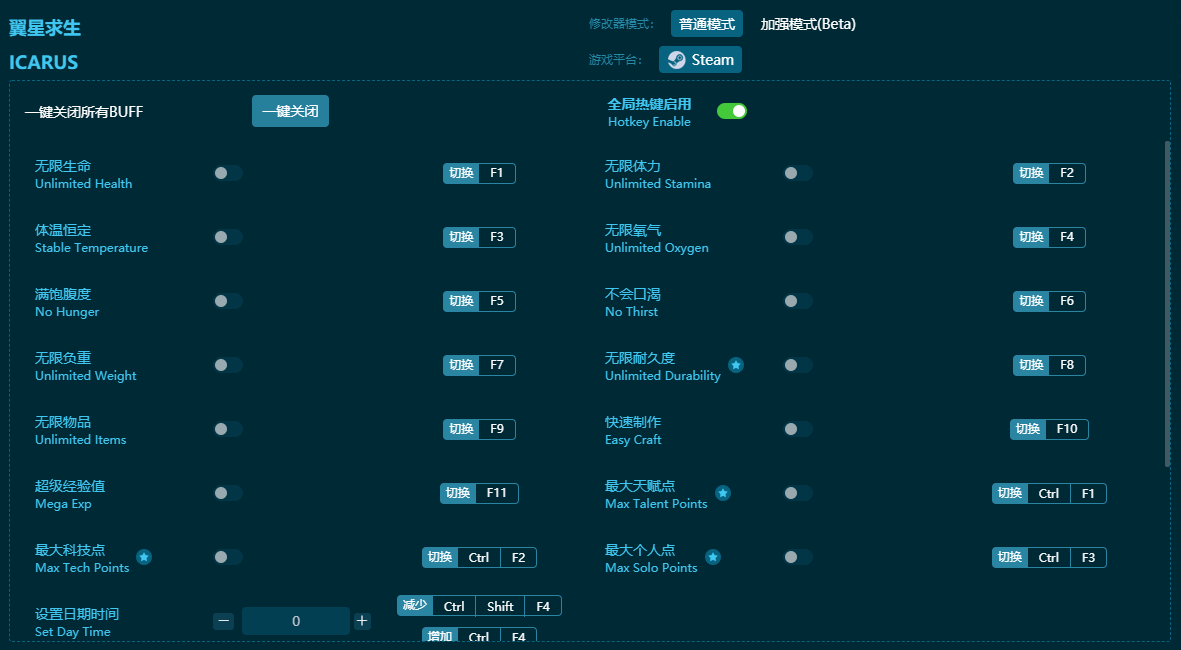The width and height of the screenshot is (1181, 650).
Task: Enable Unlimited Stamina toggle
Action: [x=798, y=173]
